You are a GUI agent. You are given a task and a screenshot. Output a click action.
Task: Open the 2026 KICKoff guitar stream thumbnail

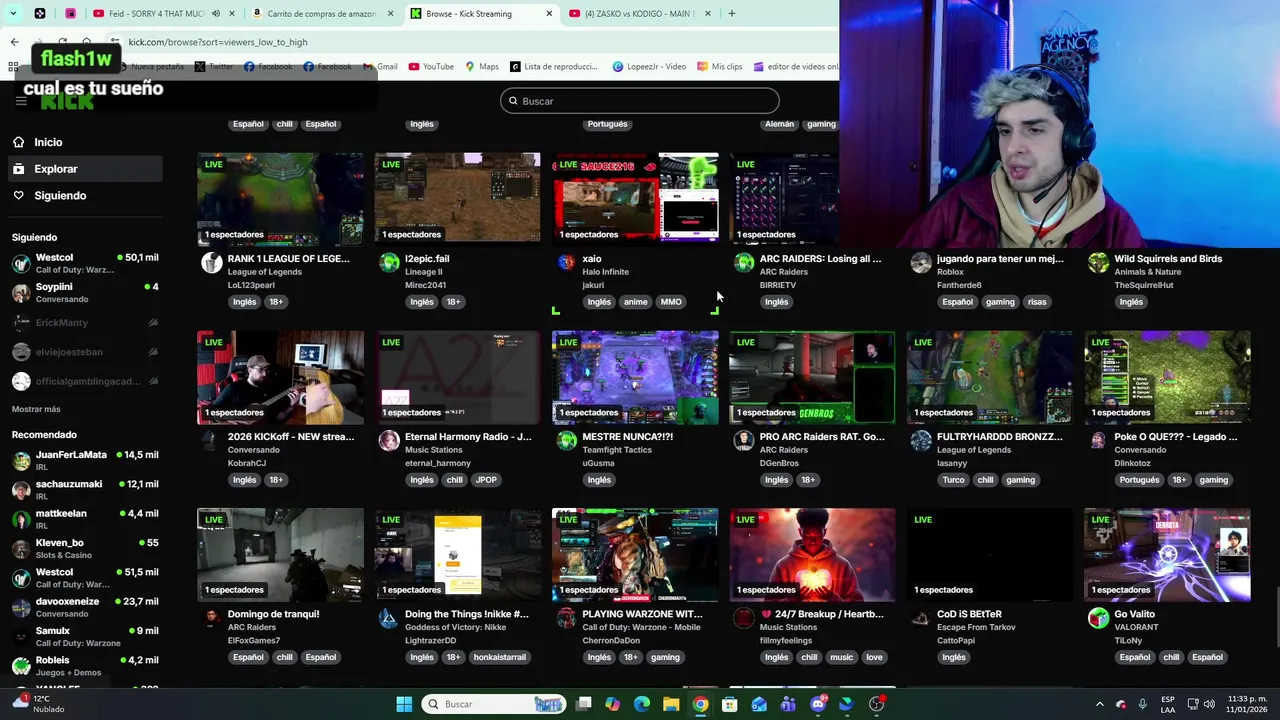[x=281, y=378]
